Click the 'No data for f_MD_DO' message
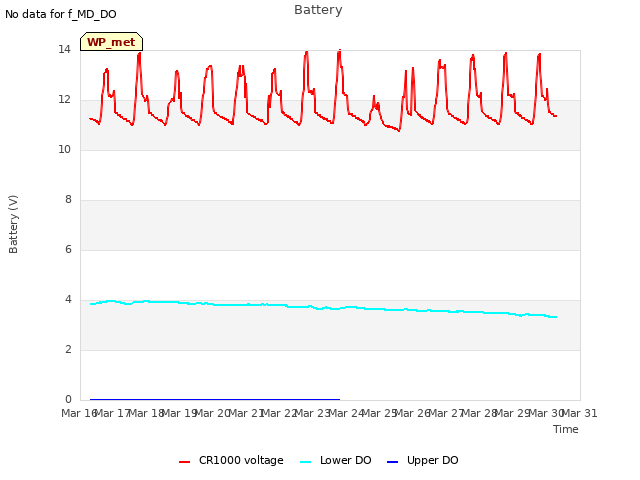Image resolution: width=640 pixels, height=480 pixels. click(61, 14)
